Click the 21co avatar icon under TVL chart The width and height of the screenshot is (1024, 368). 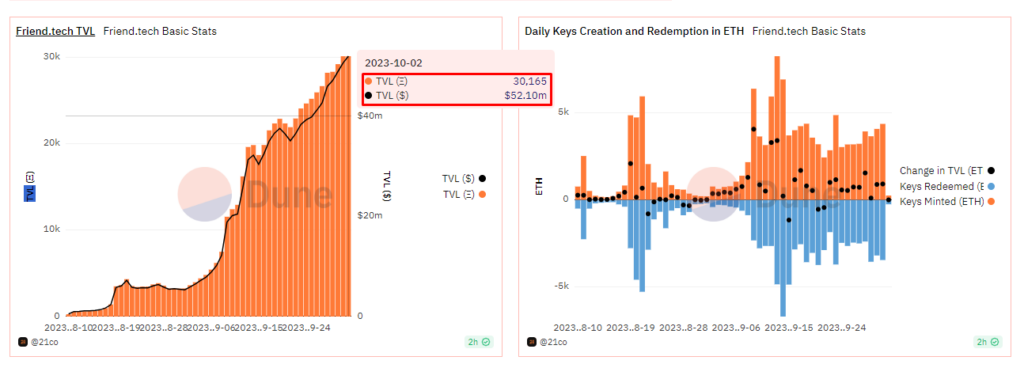click(22, 341)
